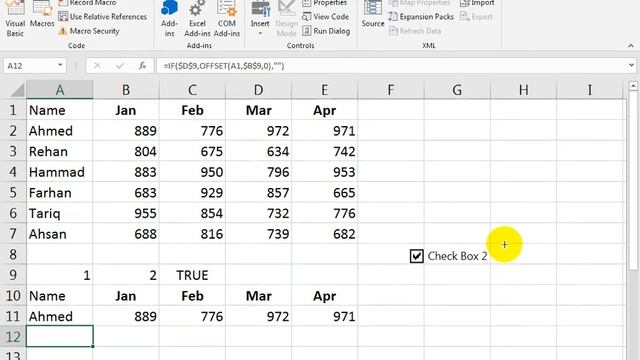Viewport: 640px width, 360px height.
Task: Open control Properties
Action: (x=325, y=3)
